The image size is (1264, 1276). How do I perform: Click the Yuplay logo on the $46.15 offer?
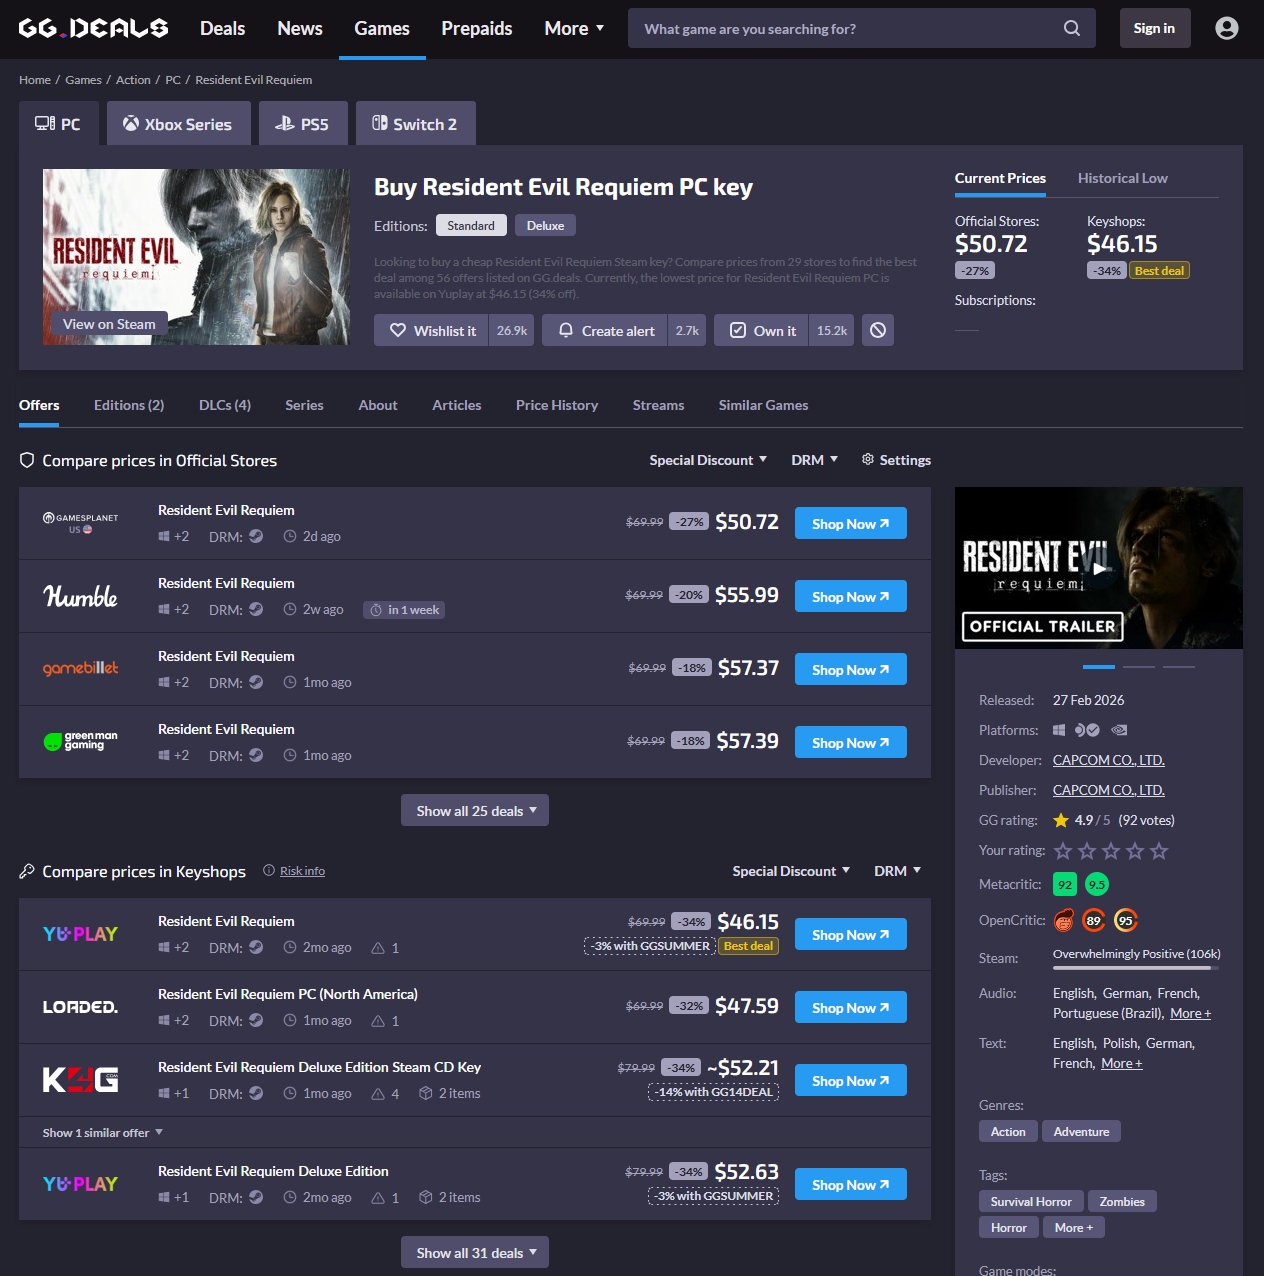80,934
